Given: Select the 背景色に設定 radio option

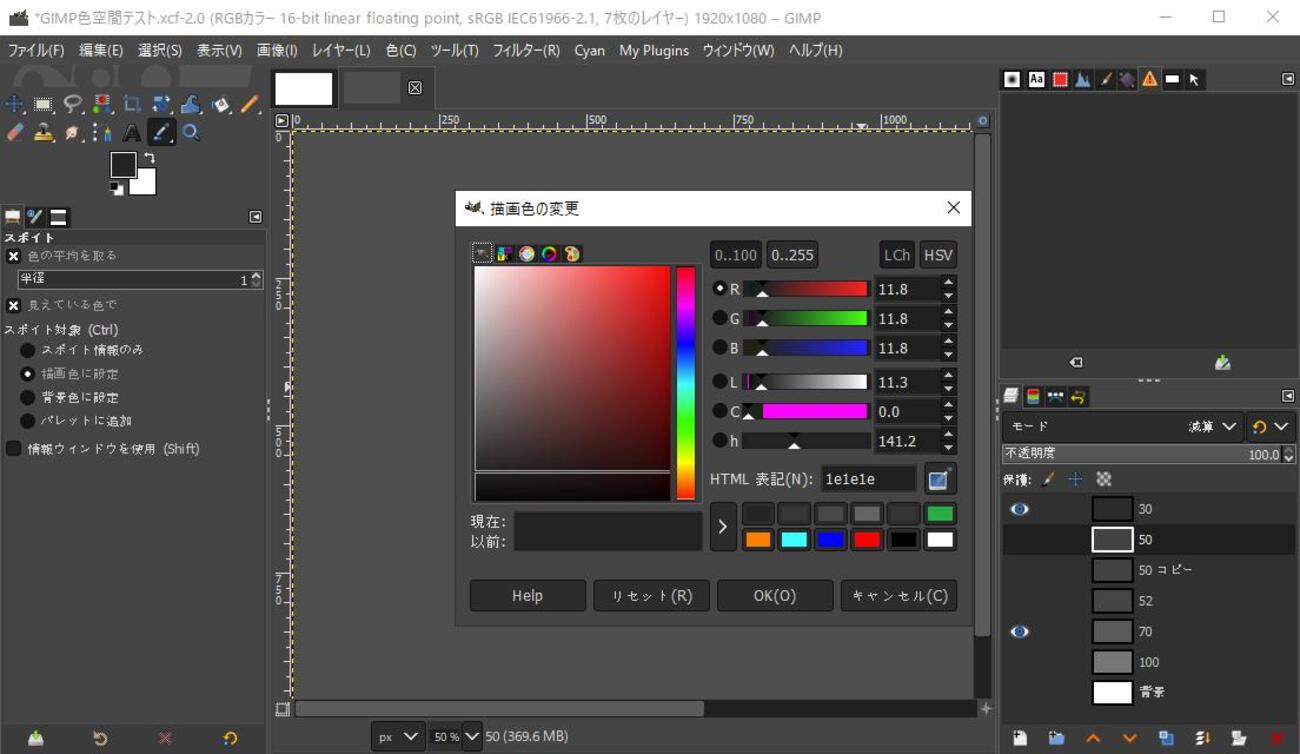Looking at the screenshot, I should (28, 397).
